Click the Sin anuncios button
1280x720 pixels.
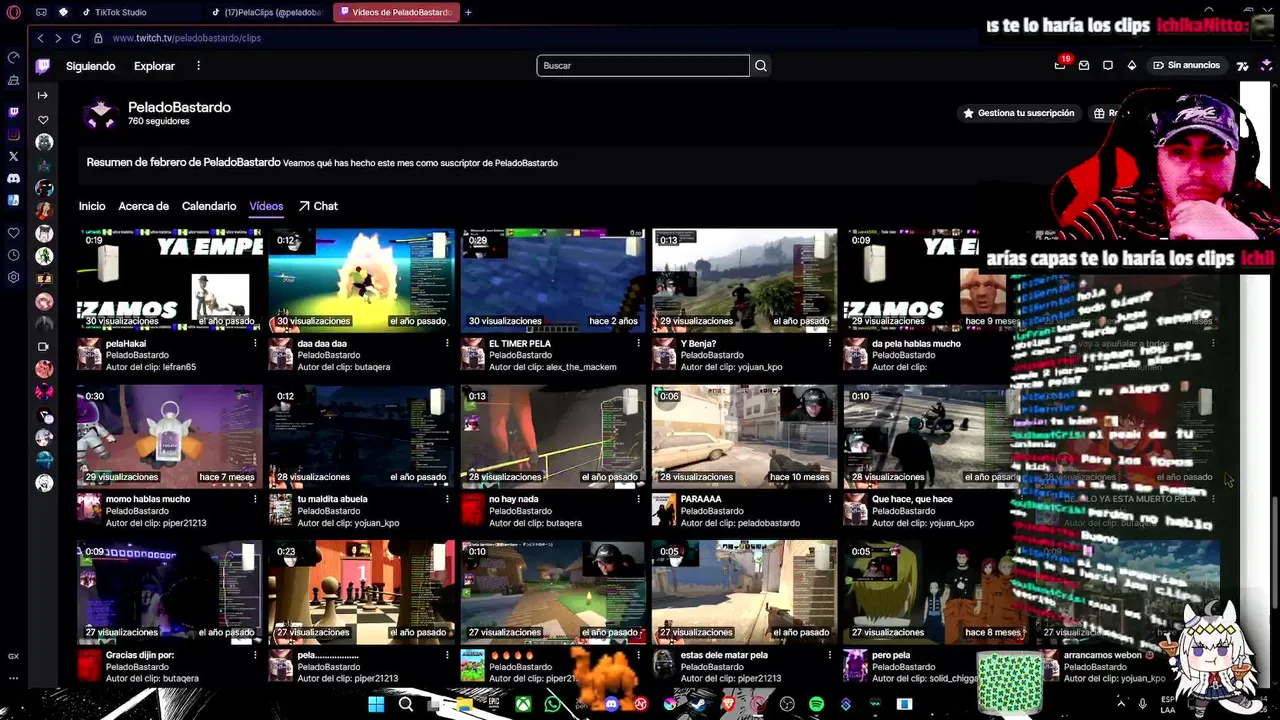click(x=1186, y=65)
